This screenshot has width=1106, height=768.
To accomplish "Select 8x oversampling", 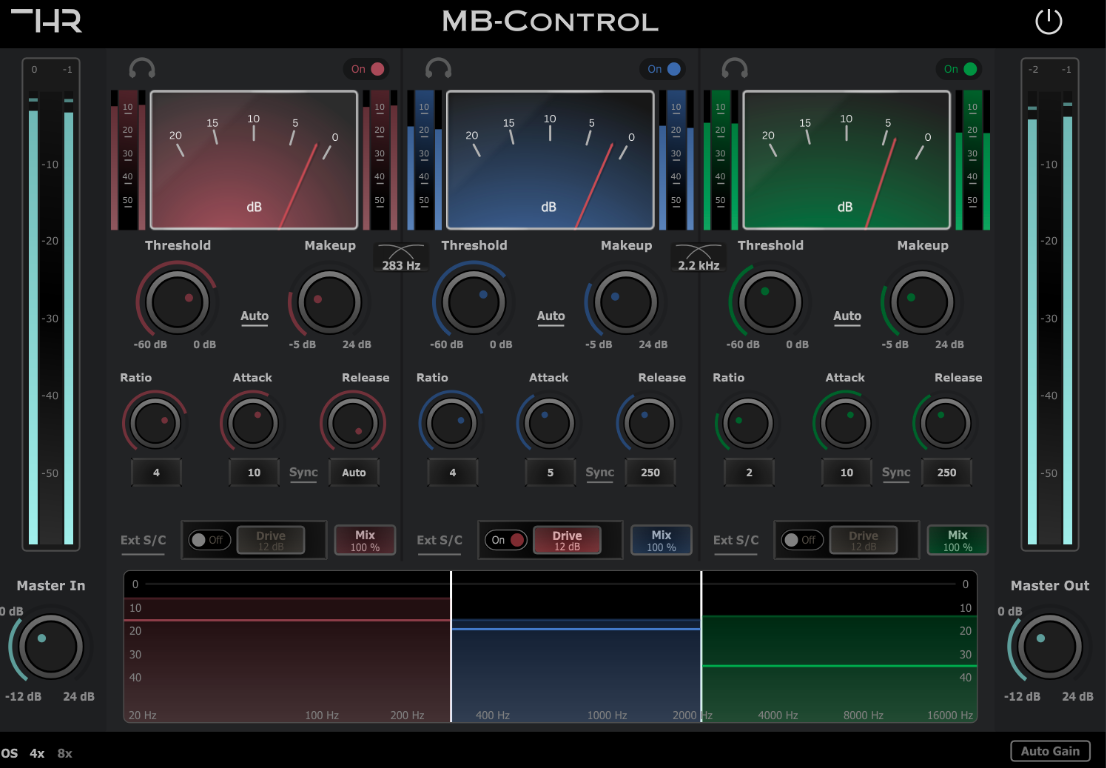I will click(x=65, y=753).
